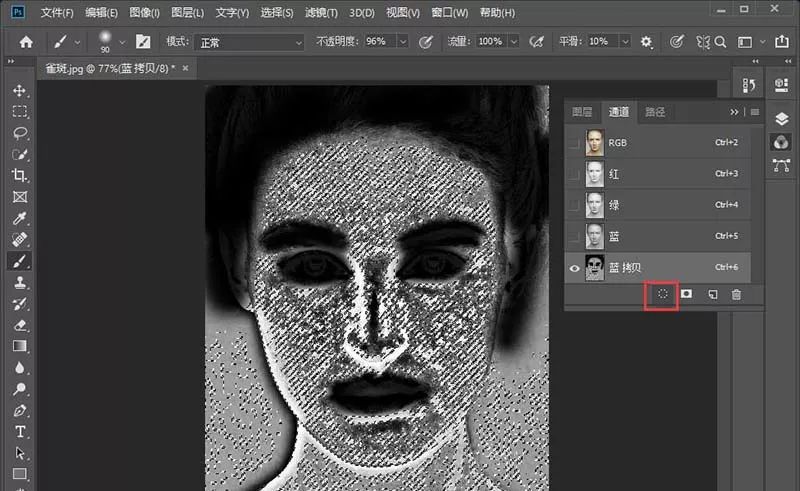
Task: Select the Clone Stamp tool
Action: tap(19, 283)
